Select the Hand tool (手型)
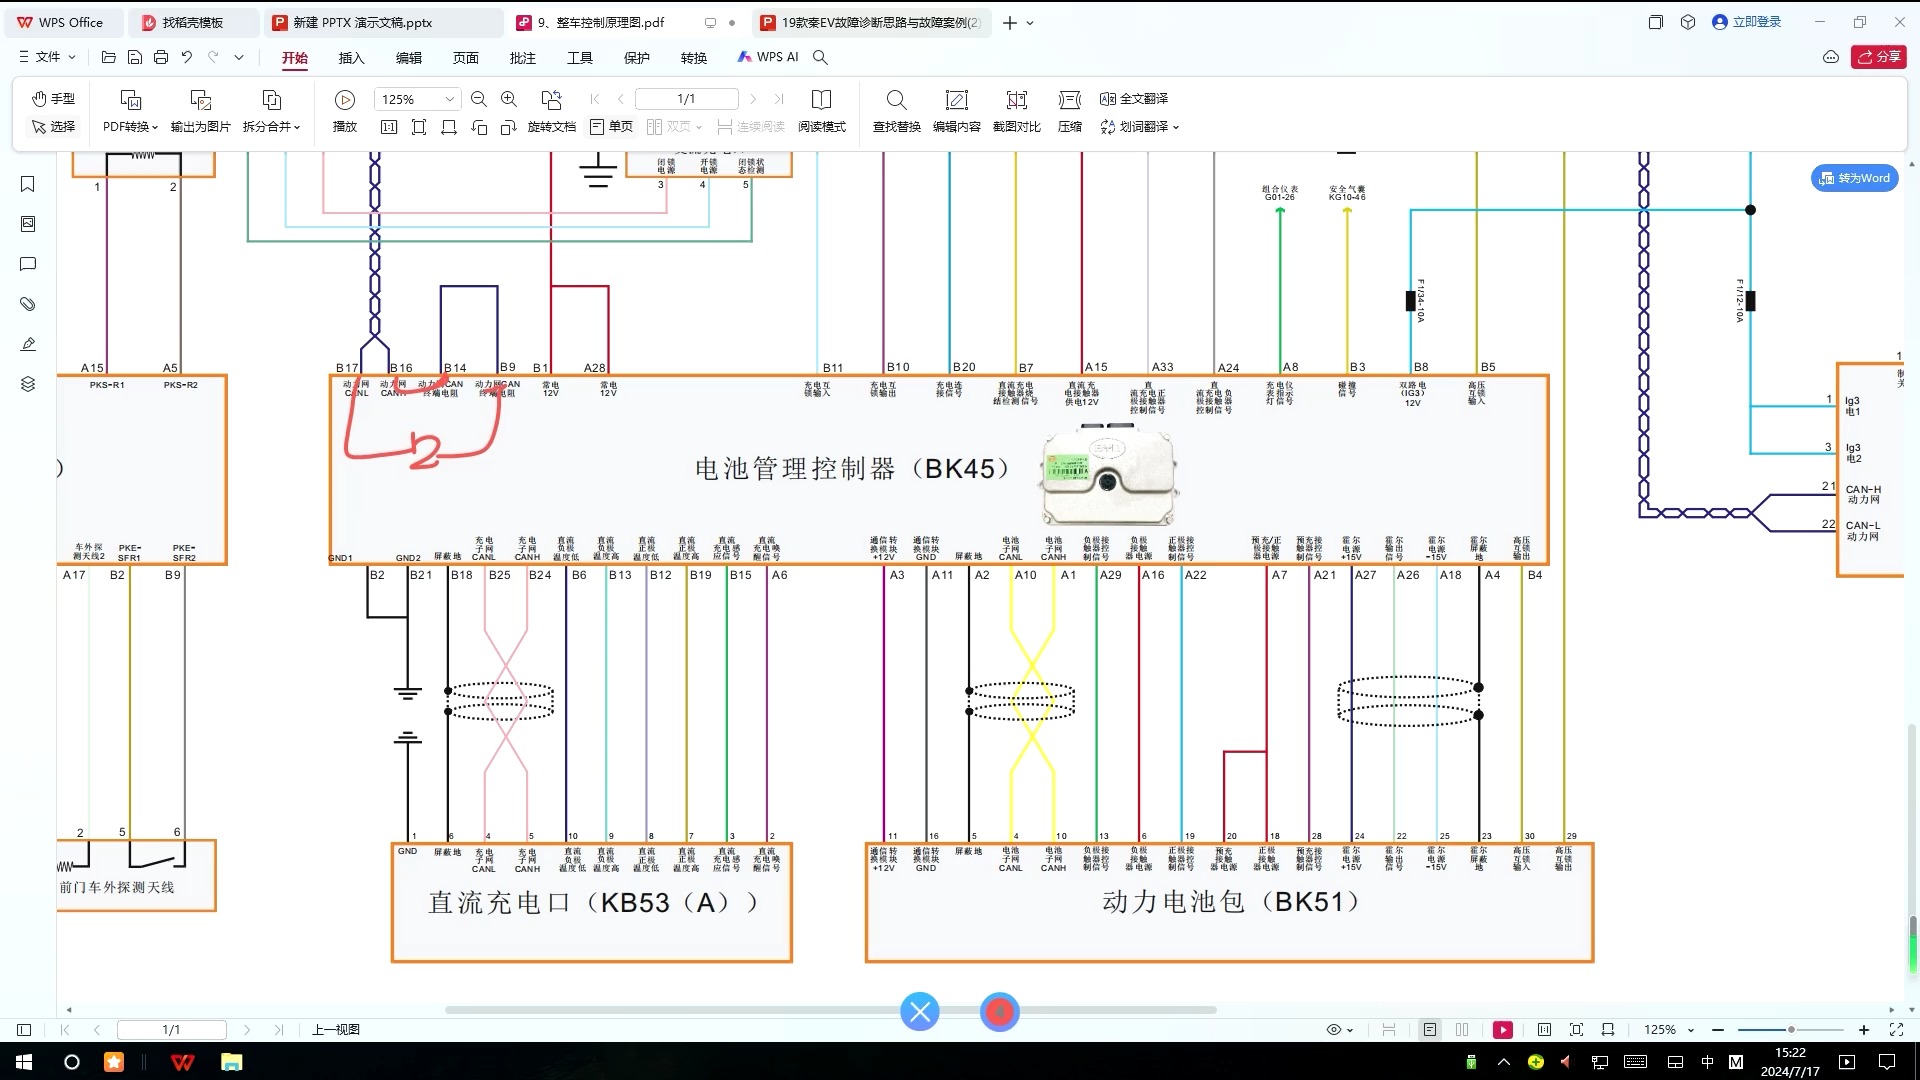1920x1080 pixels. pos(53,98)
